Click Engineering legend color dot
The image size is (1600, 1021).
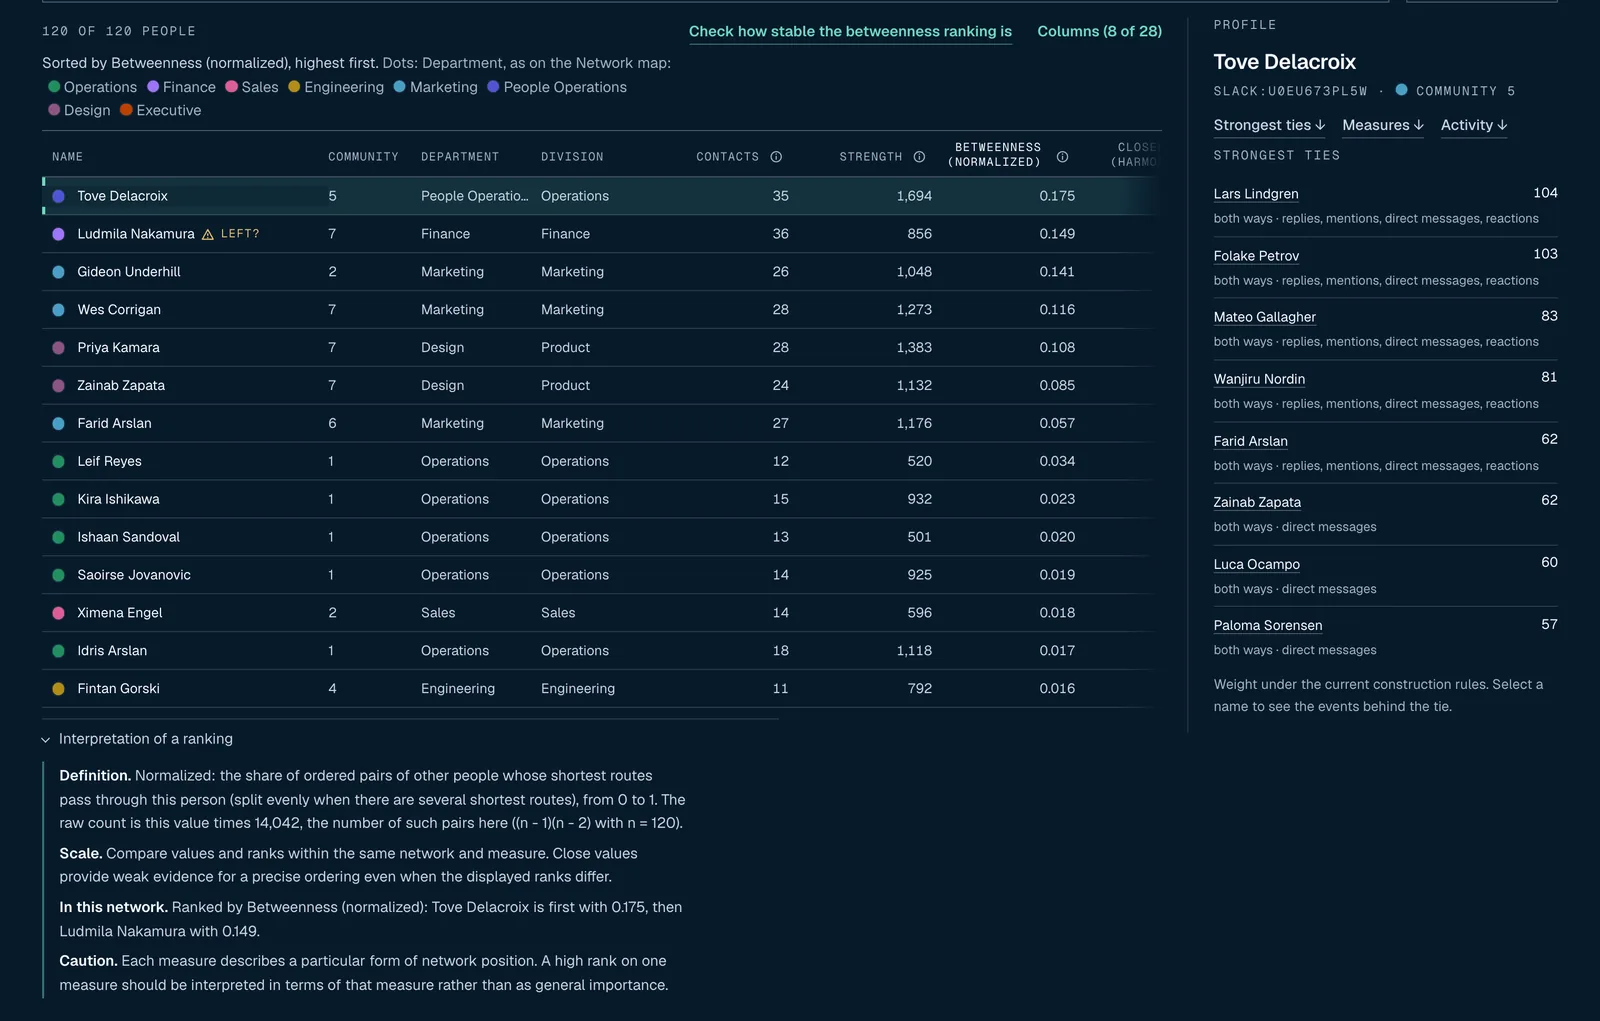(294, 87)
